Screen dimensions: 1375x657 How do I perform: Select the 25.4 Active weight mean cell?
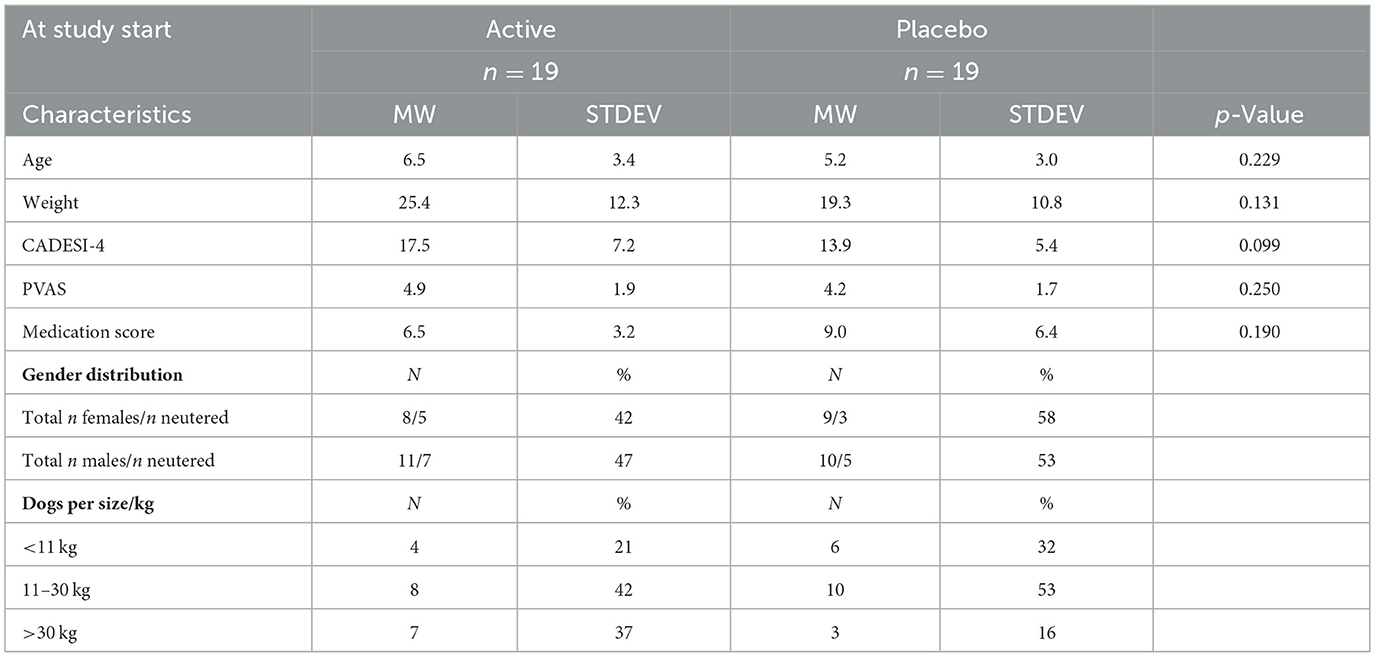(414, 202)
